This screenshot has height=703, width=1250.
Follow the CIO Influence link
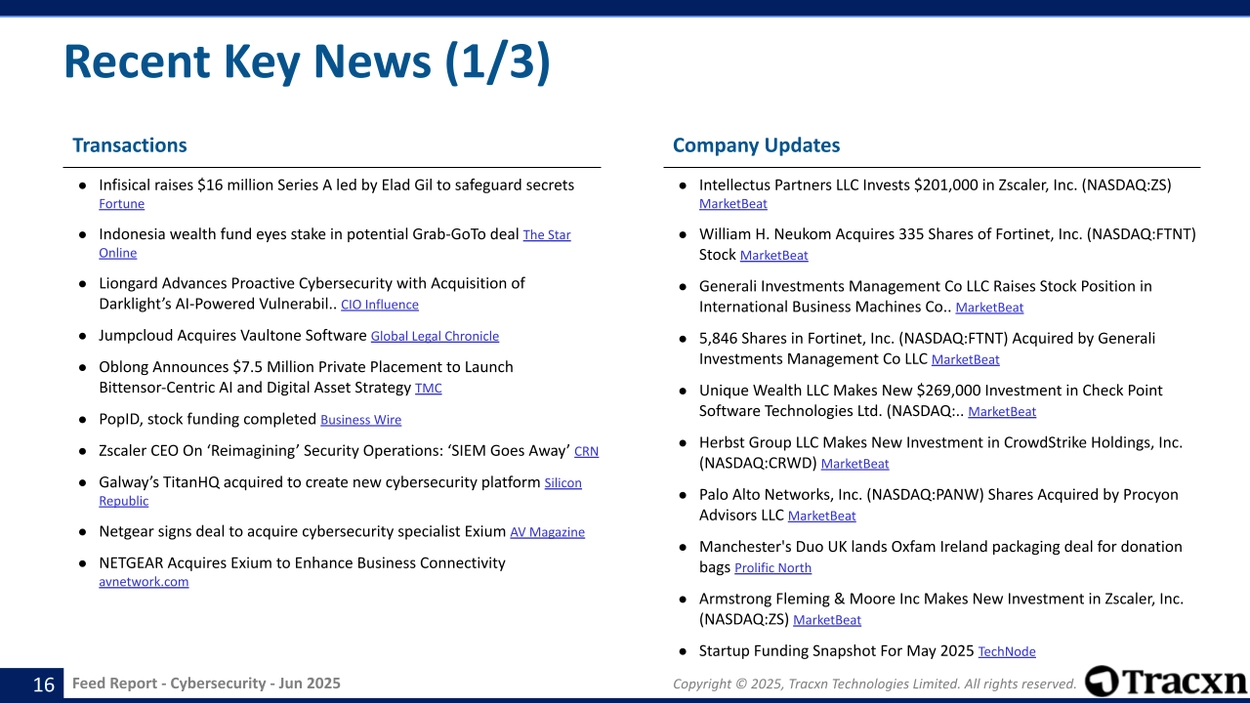pyautogui.click(x=380, y=305)
